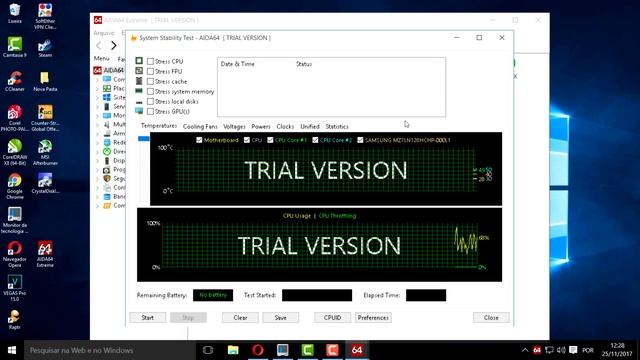The height and width of the screenshot is (360, 640).
Task: Open File Explorer from the taskbar
Action: (x=233, y=350)
